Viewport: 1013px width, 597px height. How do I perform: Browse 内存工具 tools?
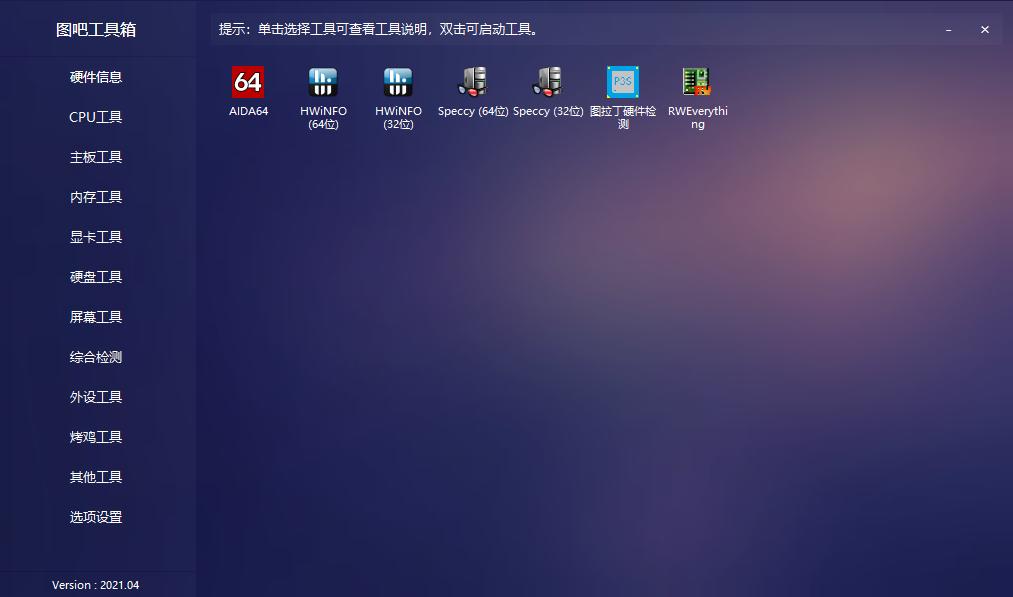[x=96, y=196]
